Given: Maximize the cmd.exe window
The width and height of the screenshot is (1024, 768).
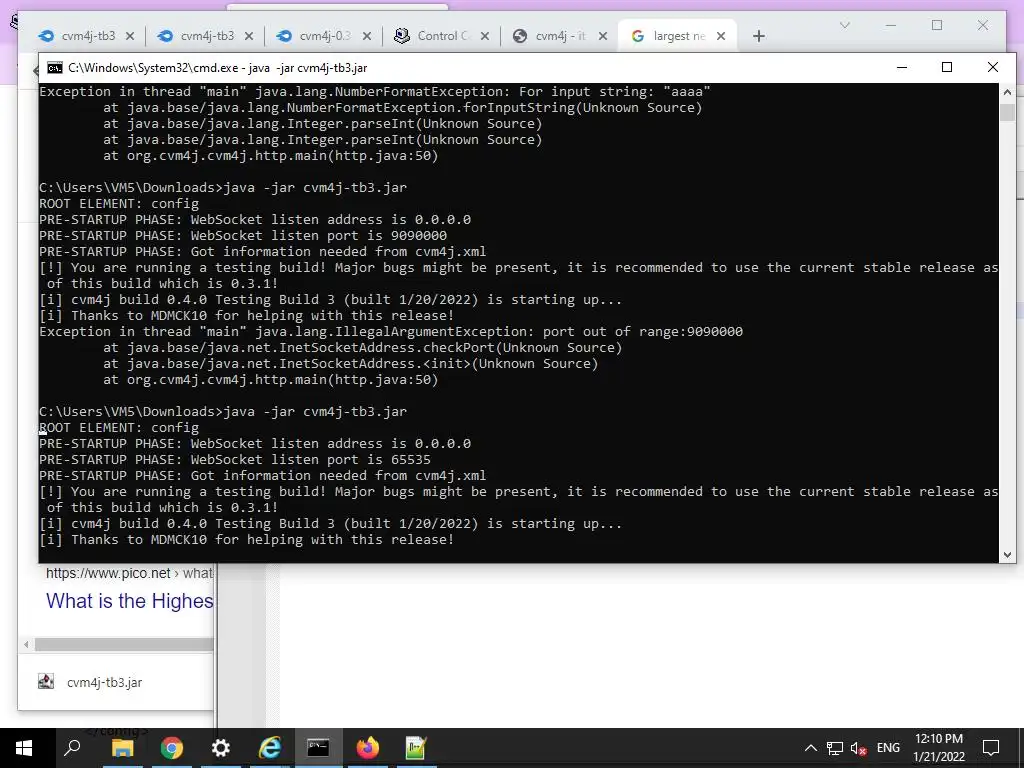Looking at the screenshot, I should click(x=947, y=67).
